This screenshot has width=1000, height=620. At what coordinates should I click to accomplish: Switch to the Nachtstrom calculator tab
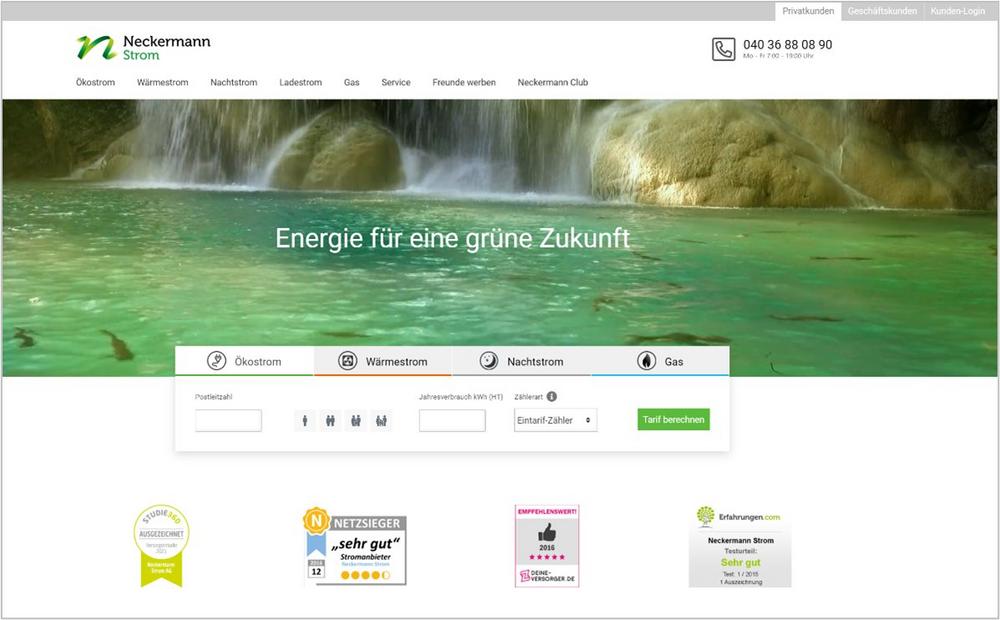coord(521,362)
